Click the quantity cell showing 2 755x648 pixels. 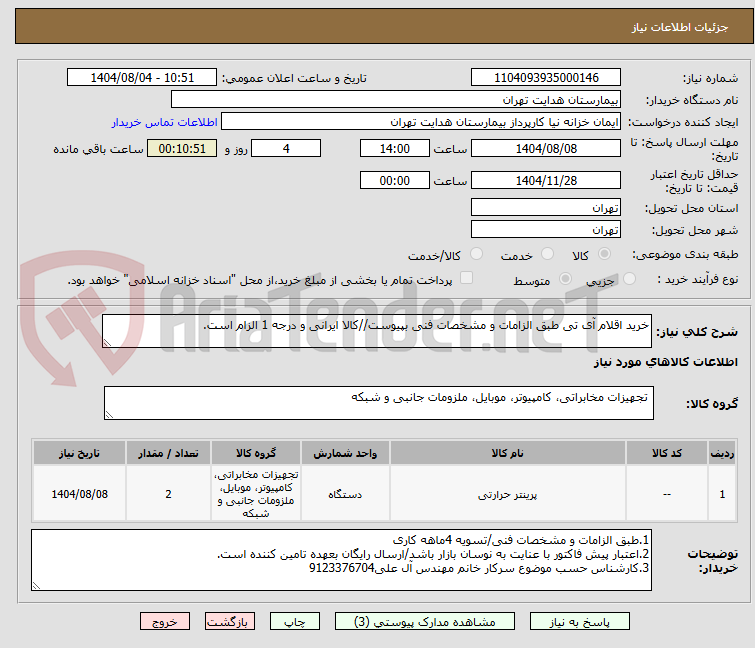pyautogui.click(x=169, y=494)
